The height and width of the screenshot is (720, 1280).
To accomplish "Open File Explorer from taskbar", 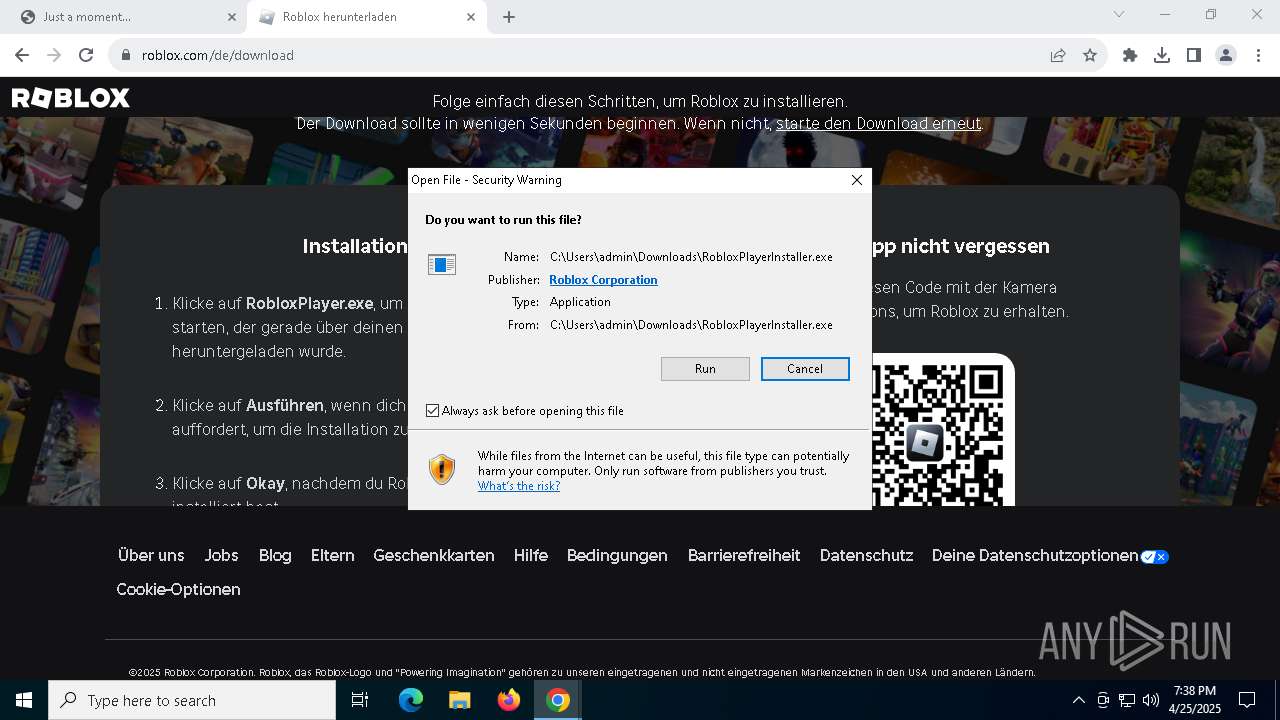I will click(x=459, y=700).
